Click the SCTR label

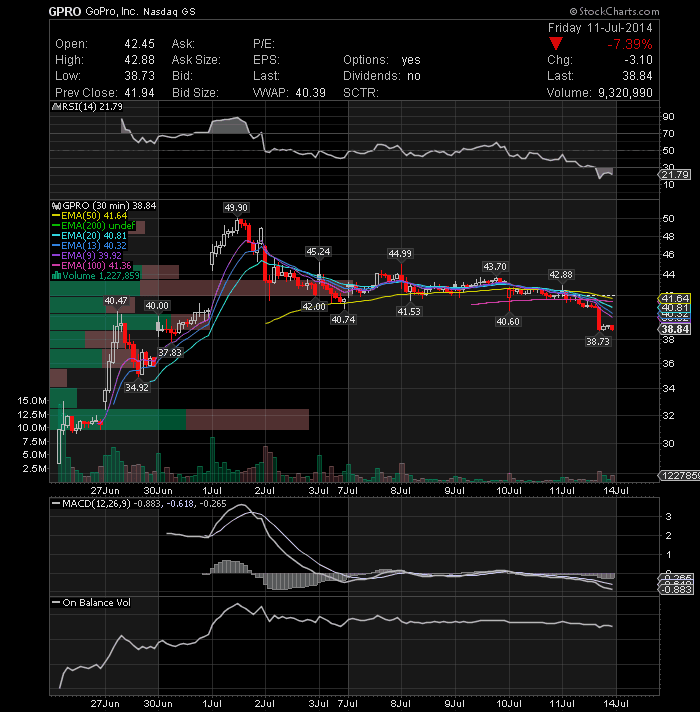[x=360, y=93]
